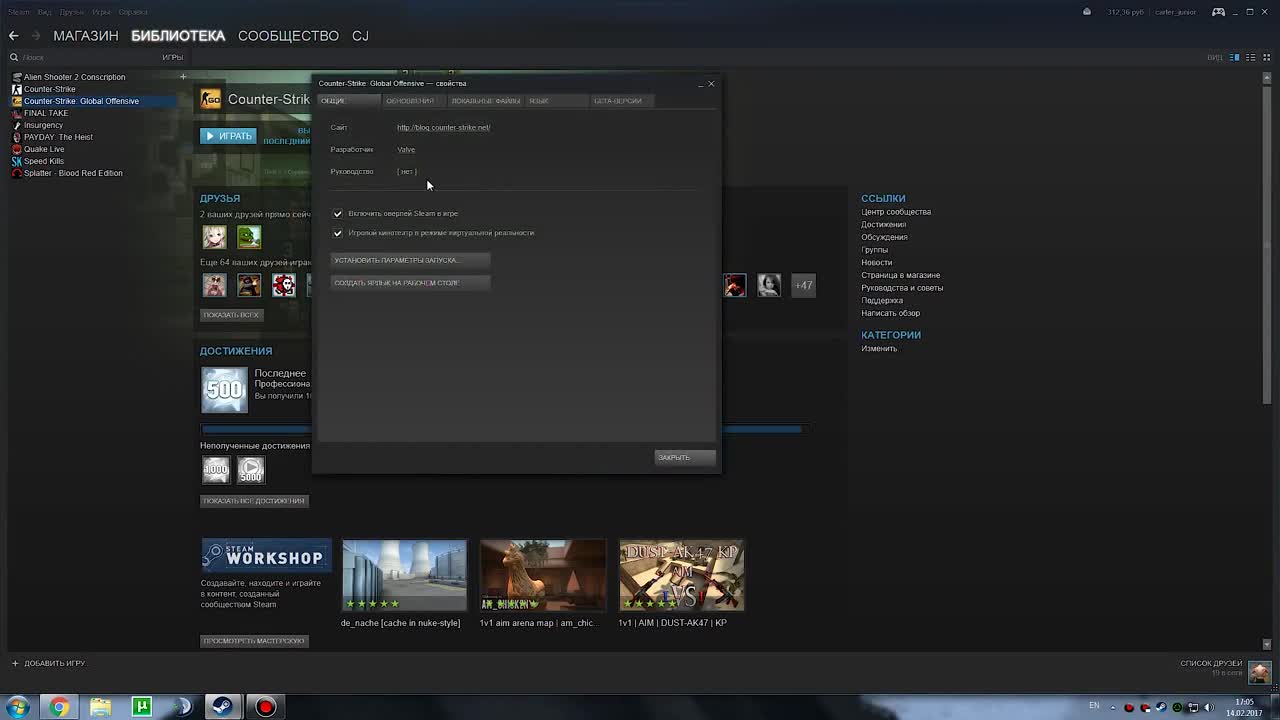
Task: Open the de_nache workshop map thumbnail
Action: pos(404,576)
